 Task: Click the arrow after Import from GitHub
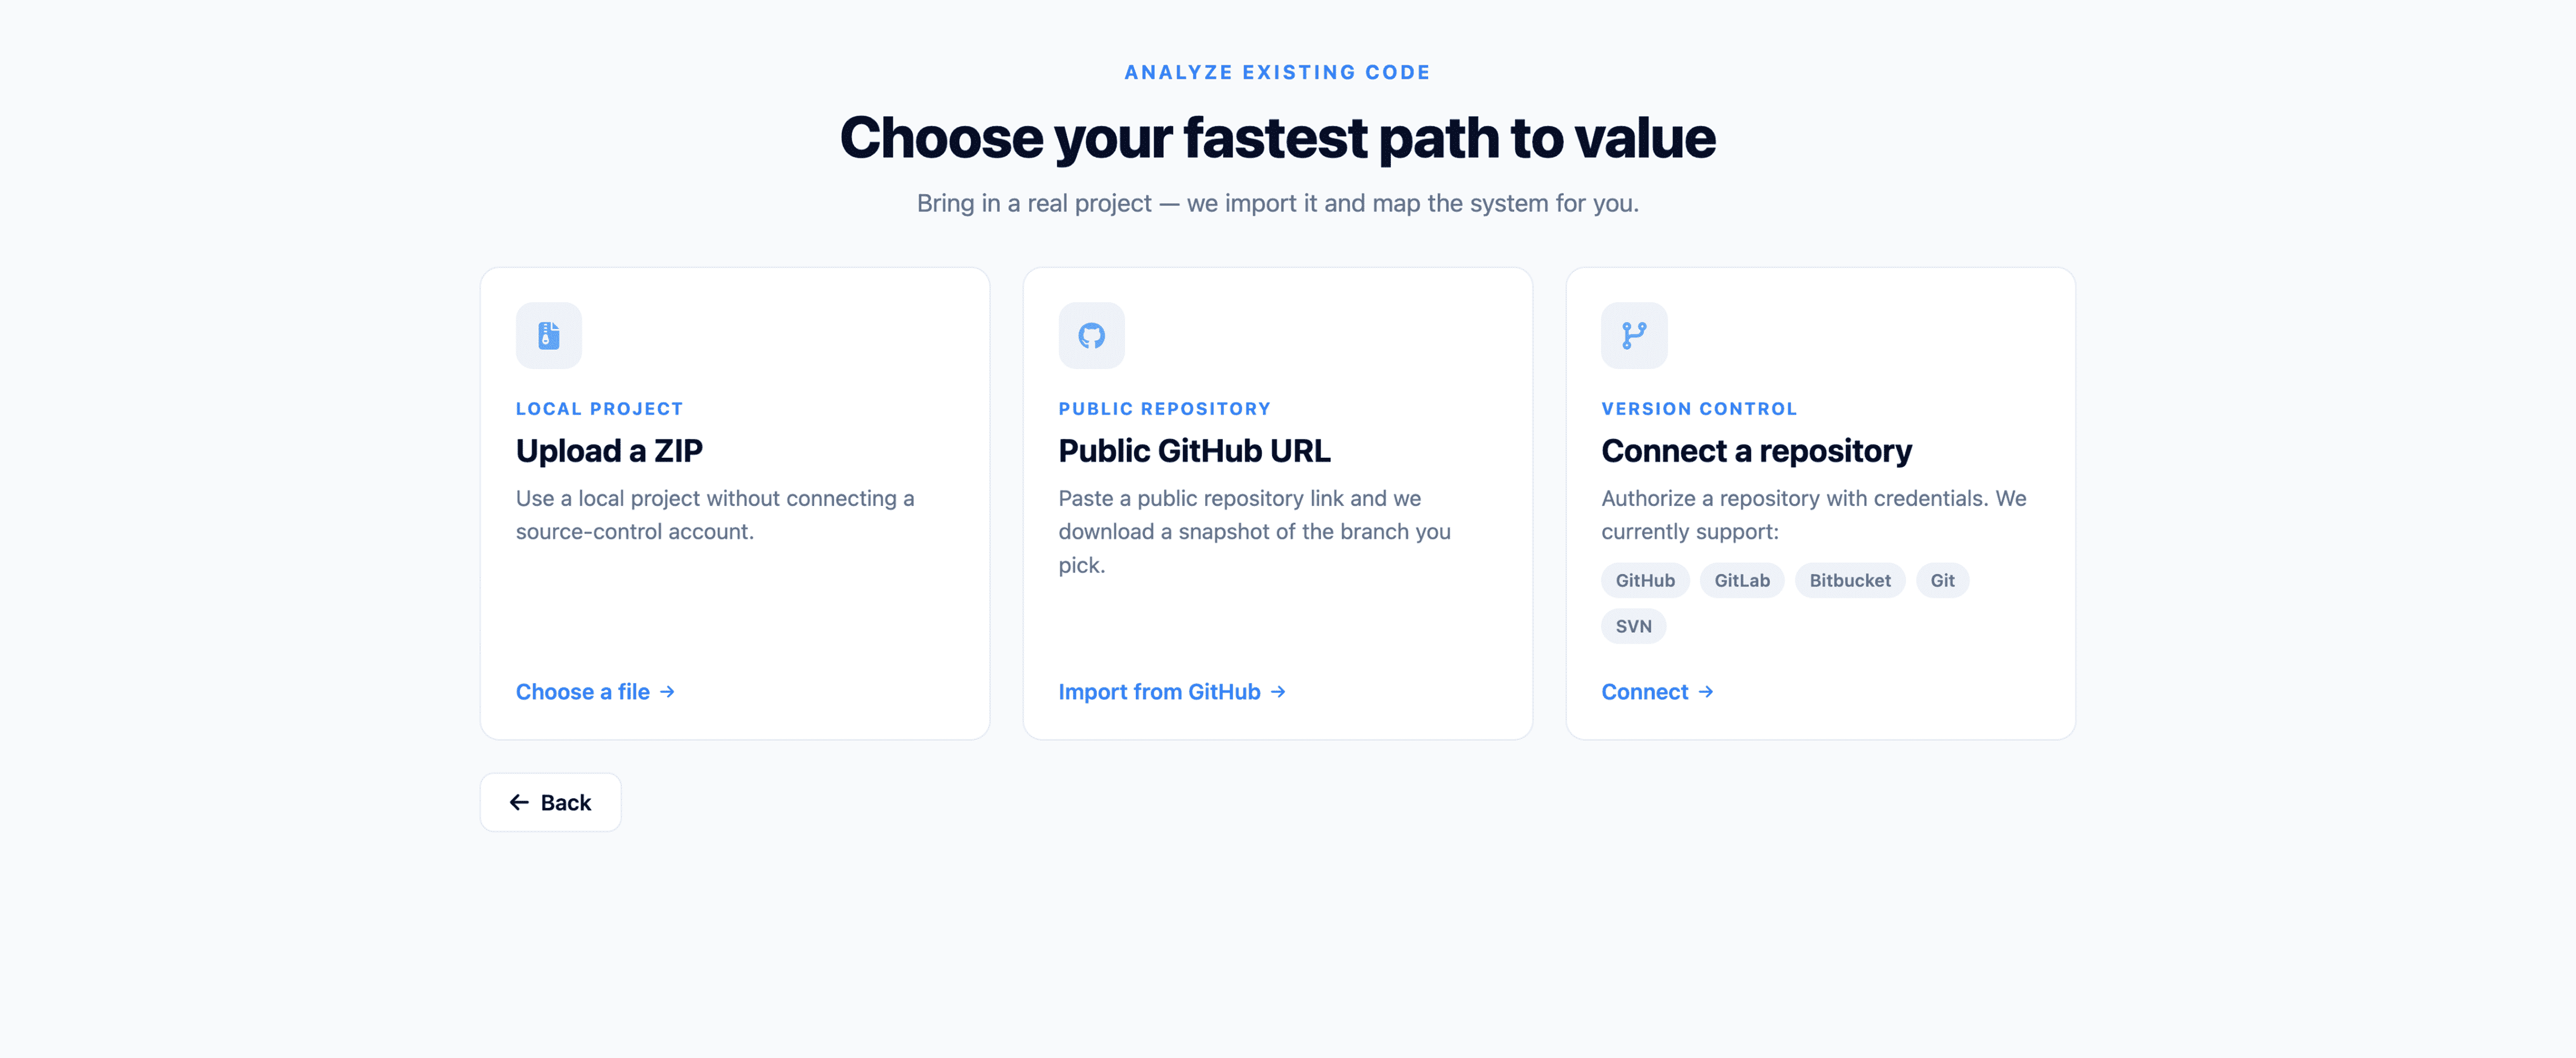1277,692
